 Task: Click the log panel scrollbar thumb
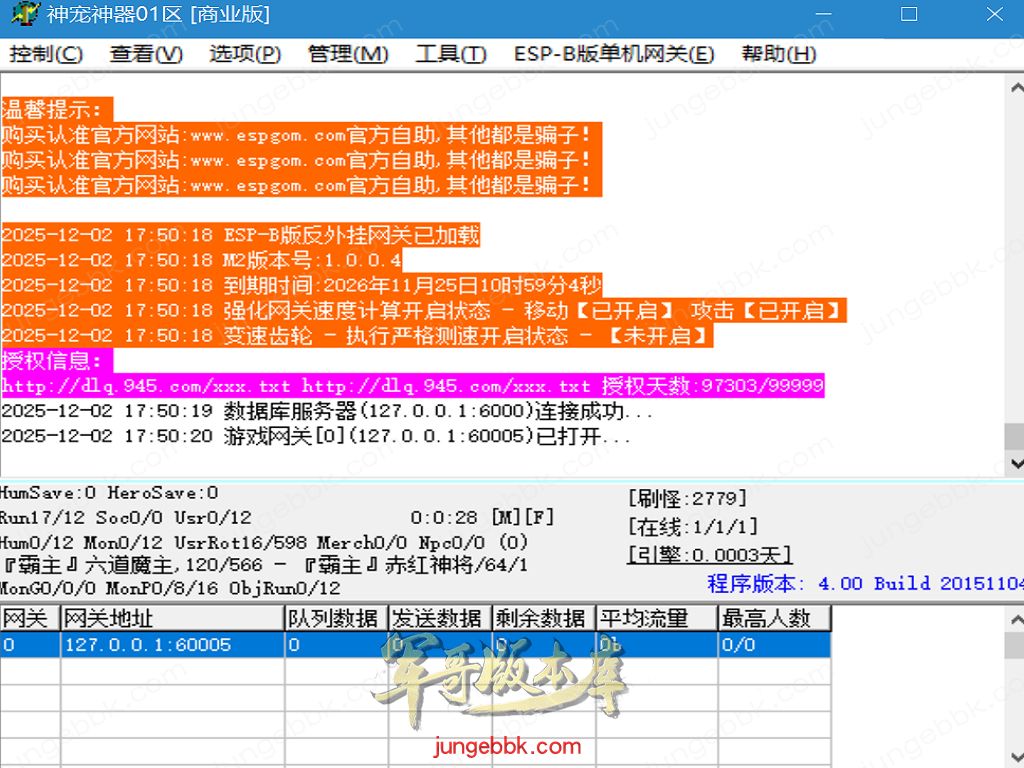click(1015, 437)
